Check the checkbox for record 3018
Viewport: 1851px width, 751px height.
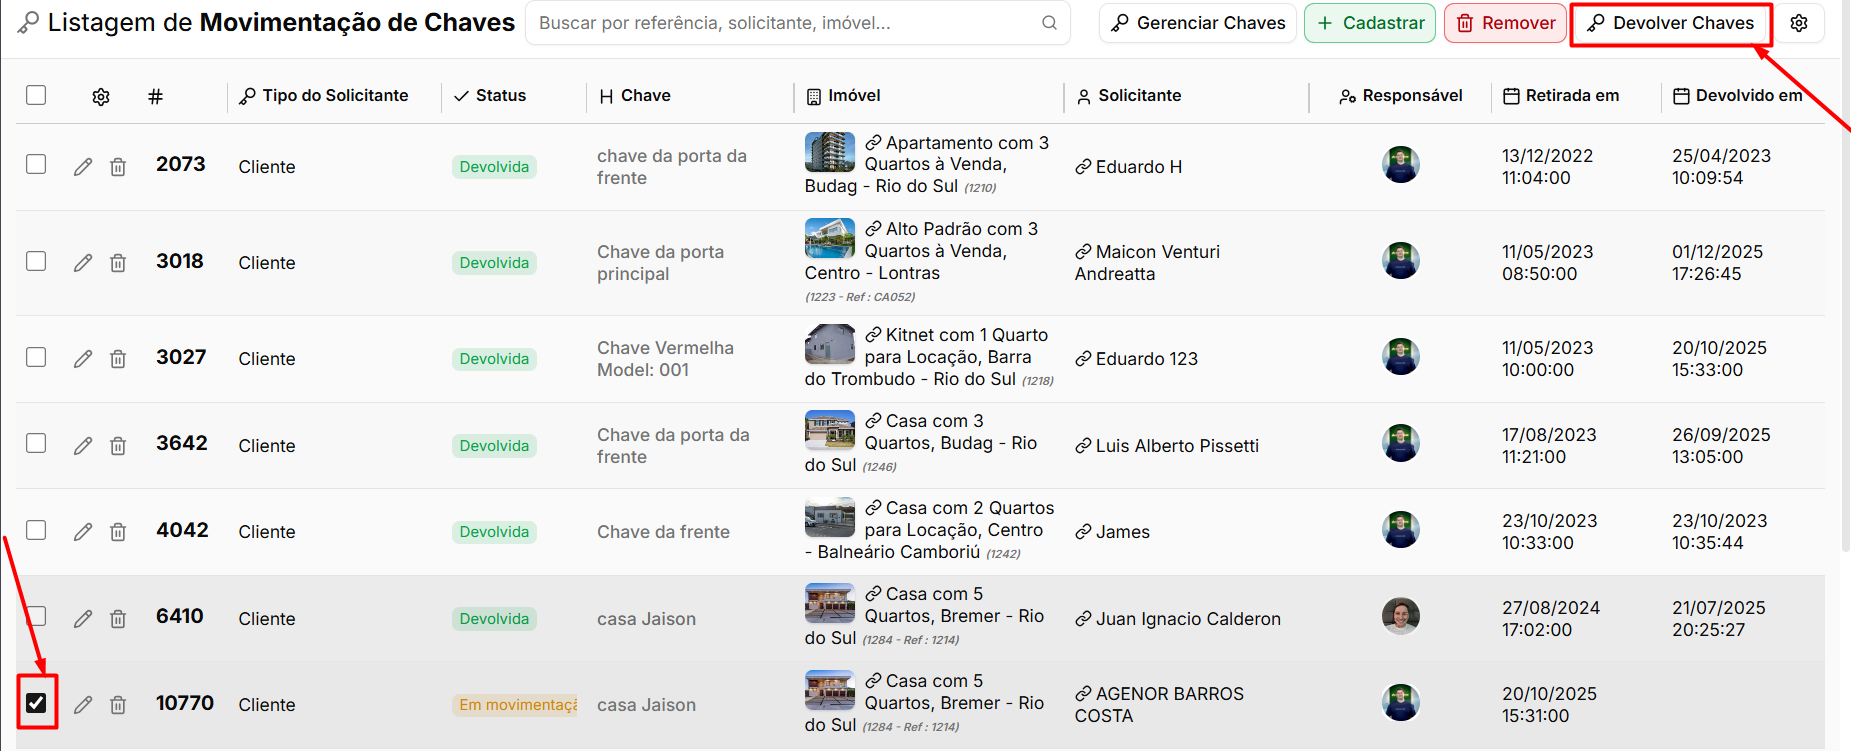(x=36, y=261)
